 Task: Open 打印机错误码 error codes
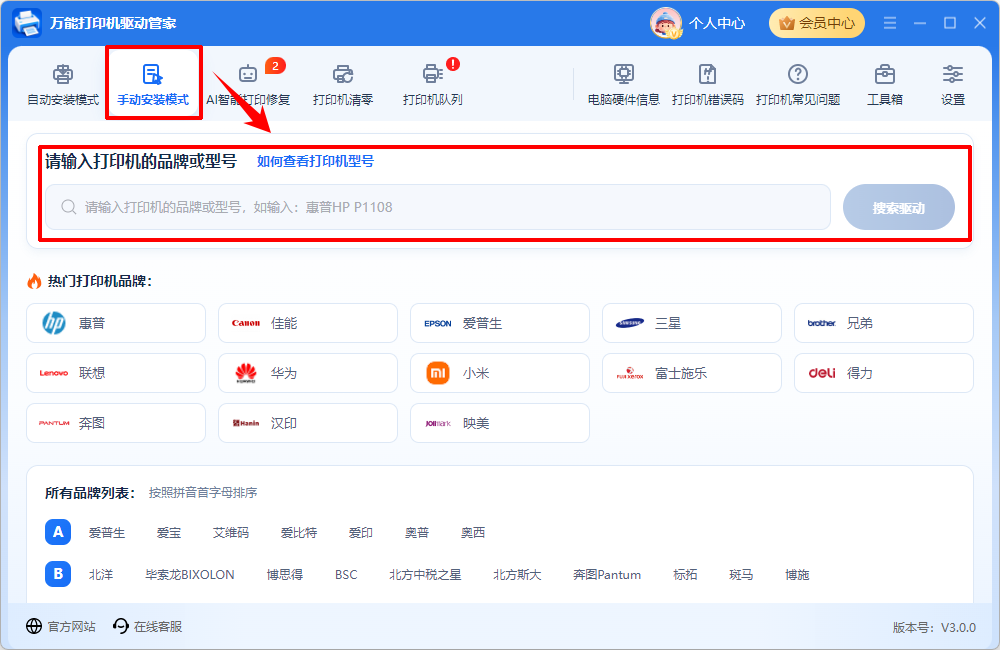pos(707,85)
